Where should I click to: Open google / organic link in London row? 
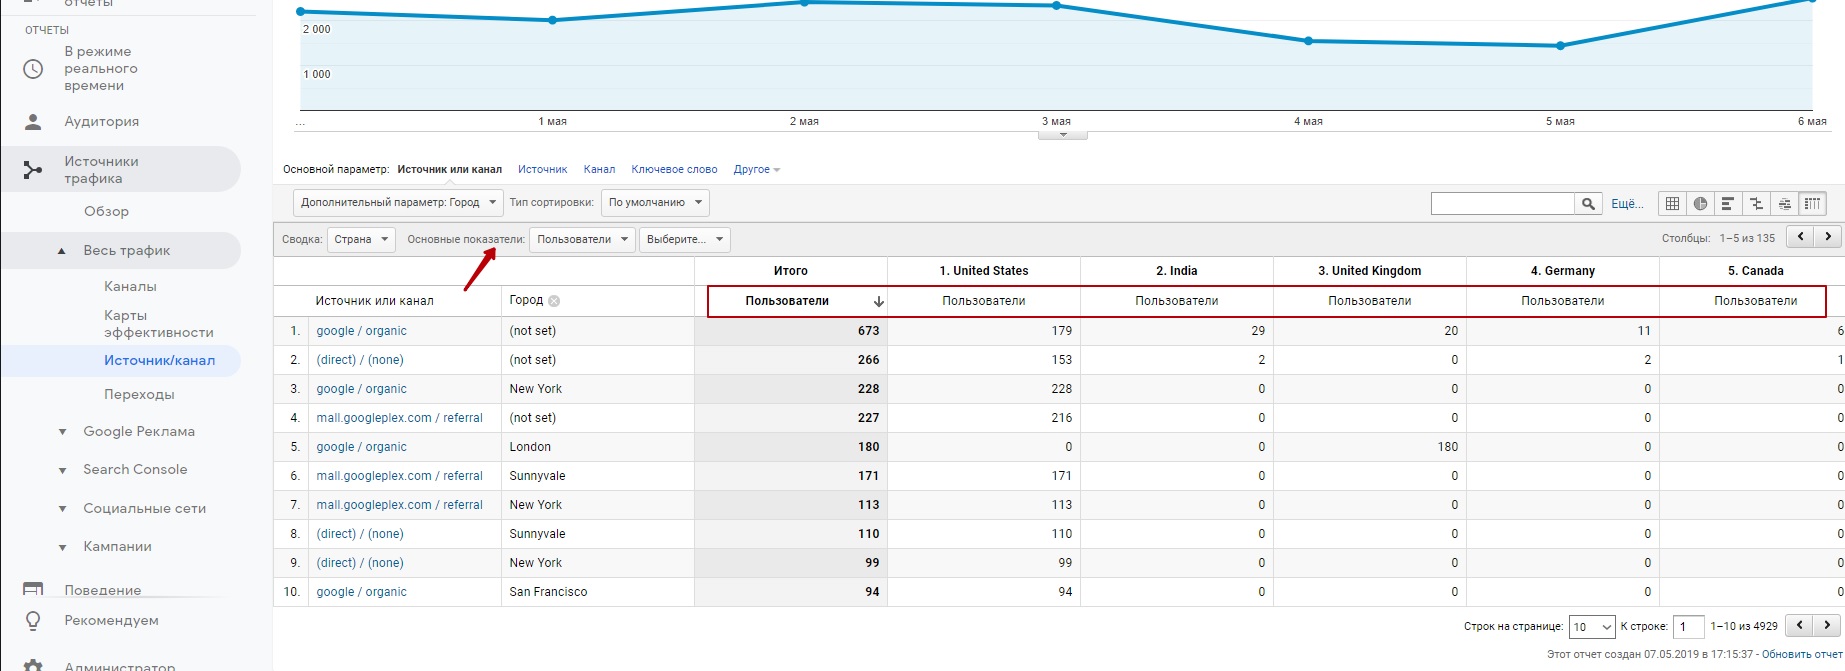[362, 447]
